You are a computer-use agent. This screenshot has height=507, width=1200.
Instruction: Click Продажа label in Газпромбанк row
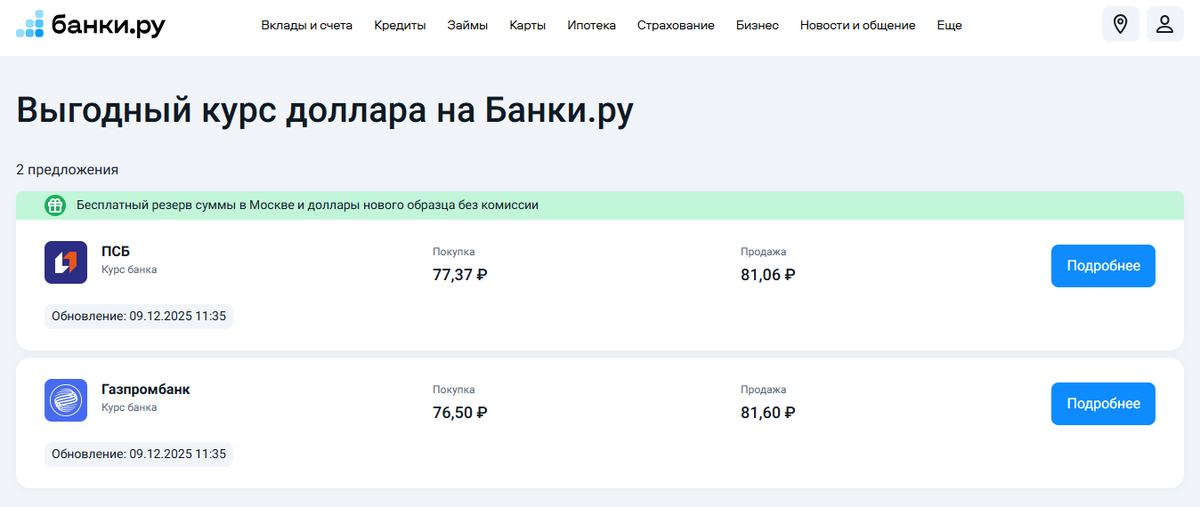(764, 390)
